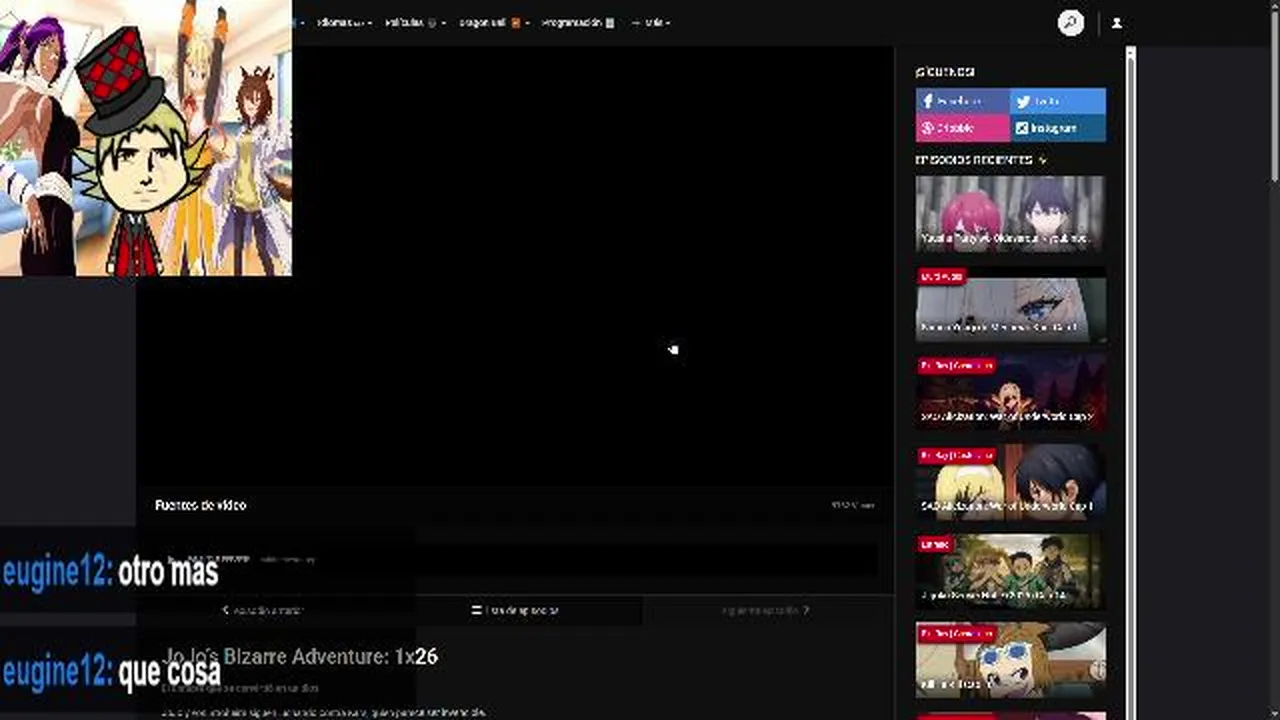Expand the Dragon Ball menu dropdown
1280x720 pixels.
[494, 22]
